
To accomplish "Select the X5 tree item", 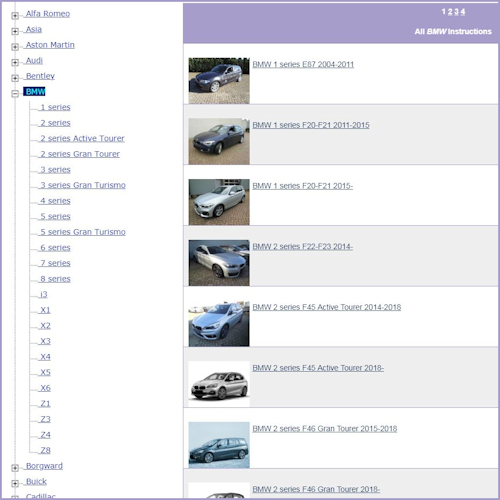I will coord(45,372).
